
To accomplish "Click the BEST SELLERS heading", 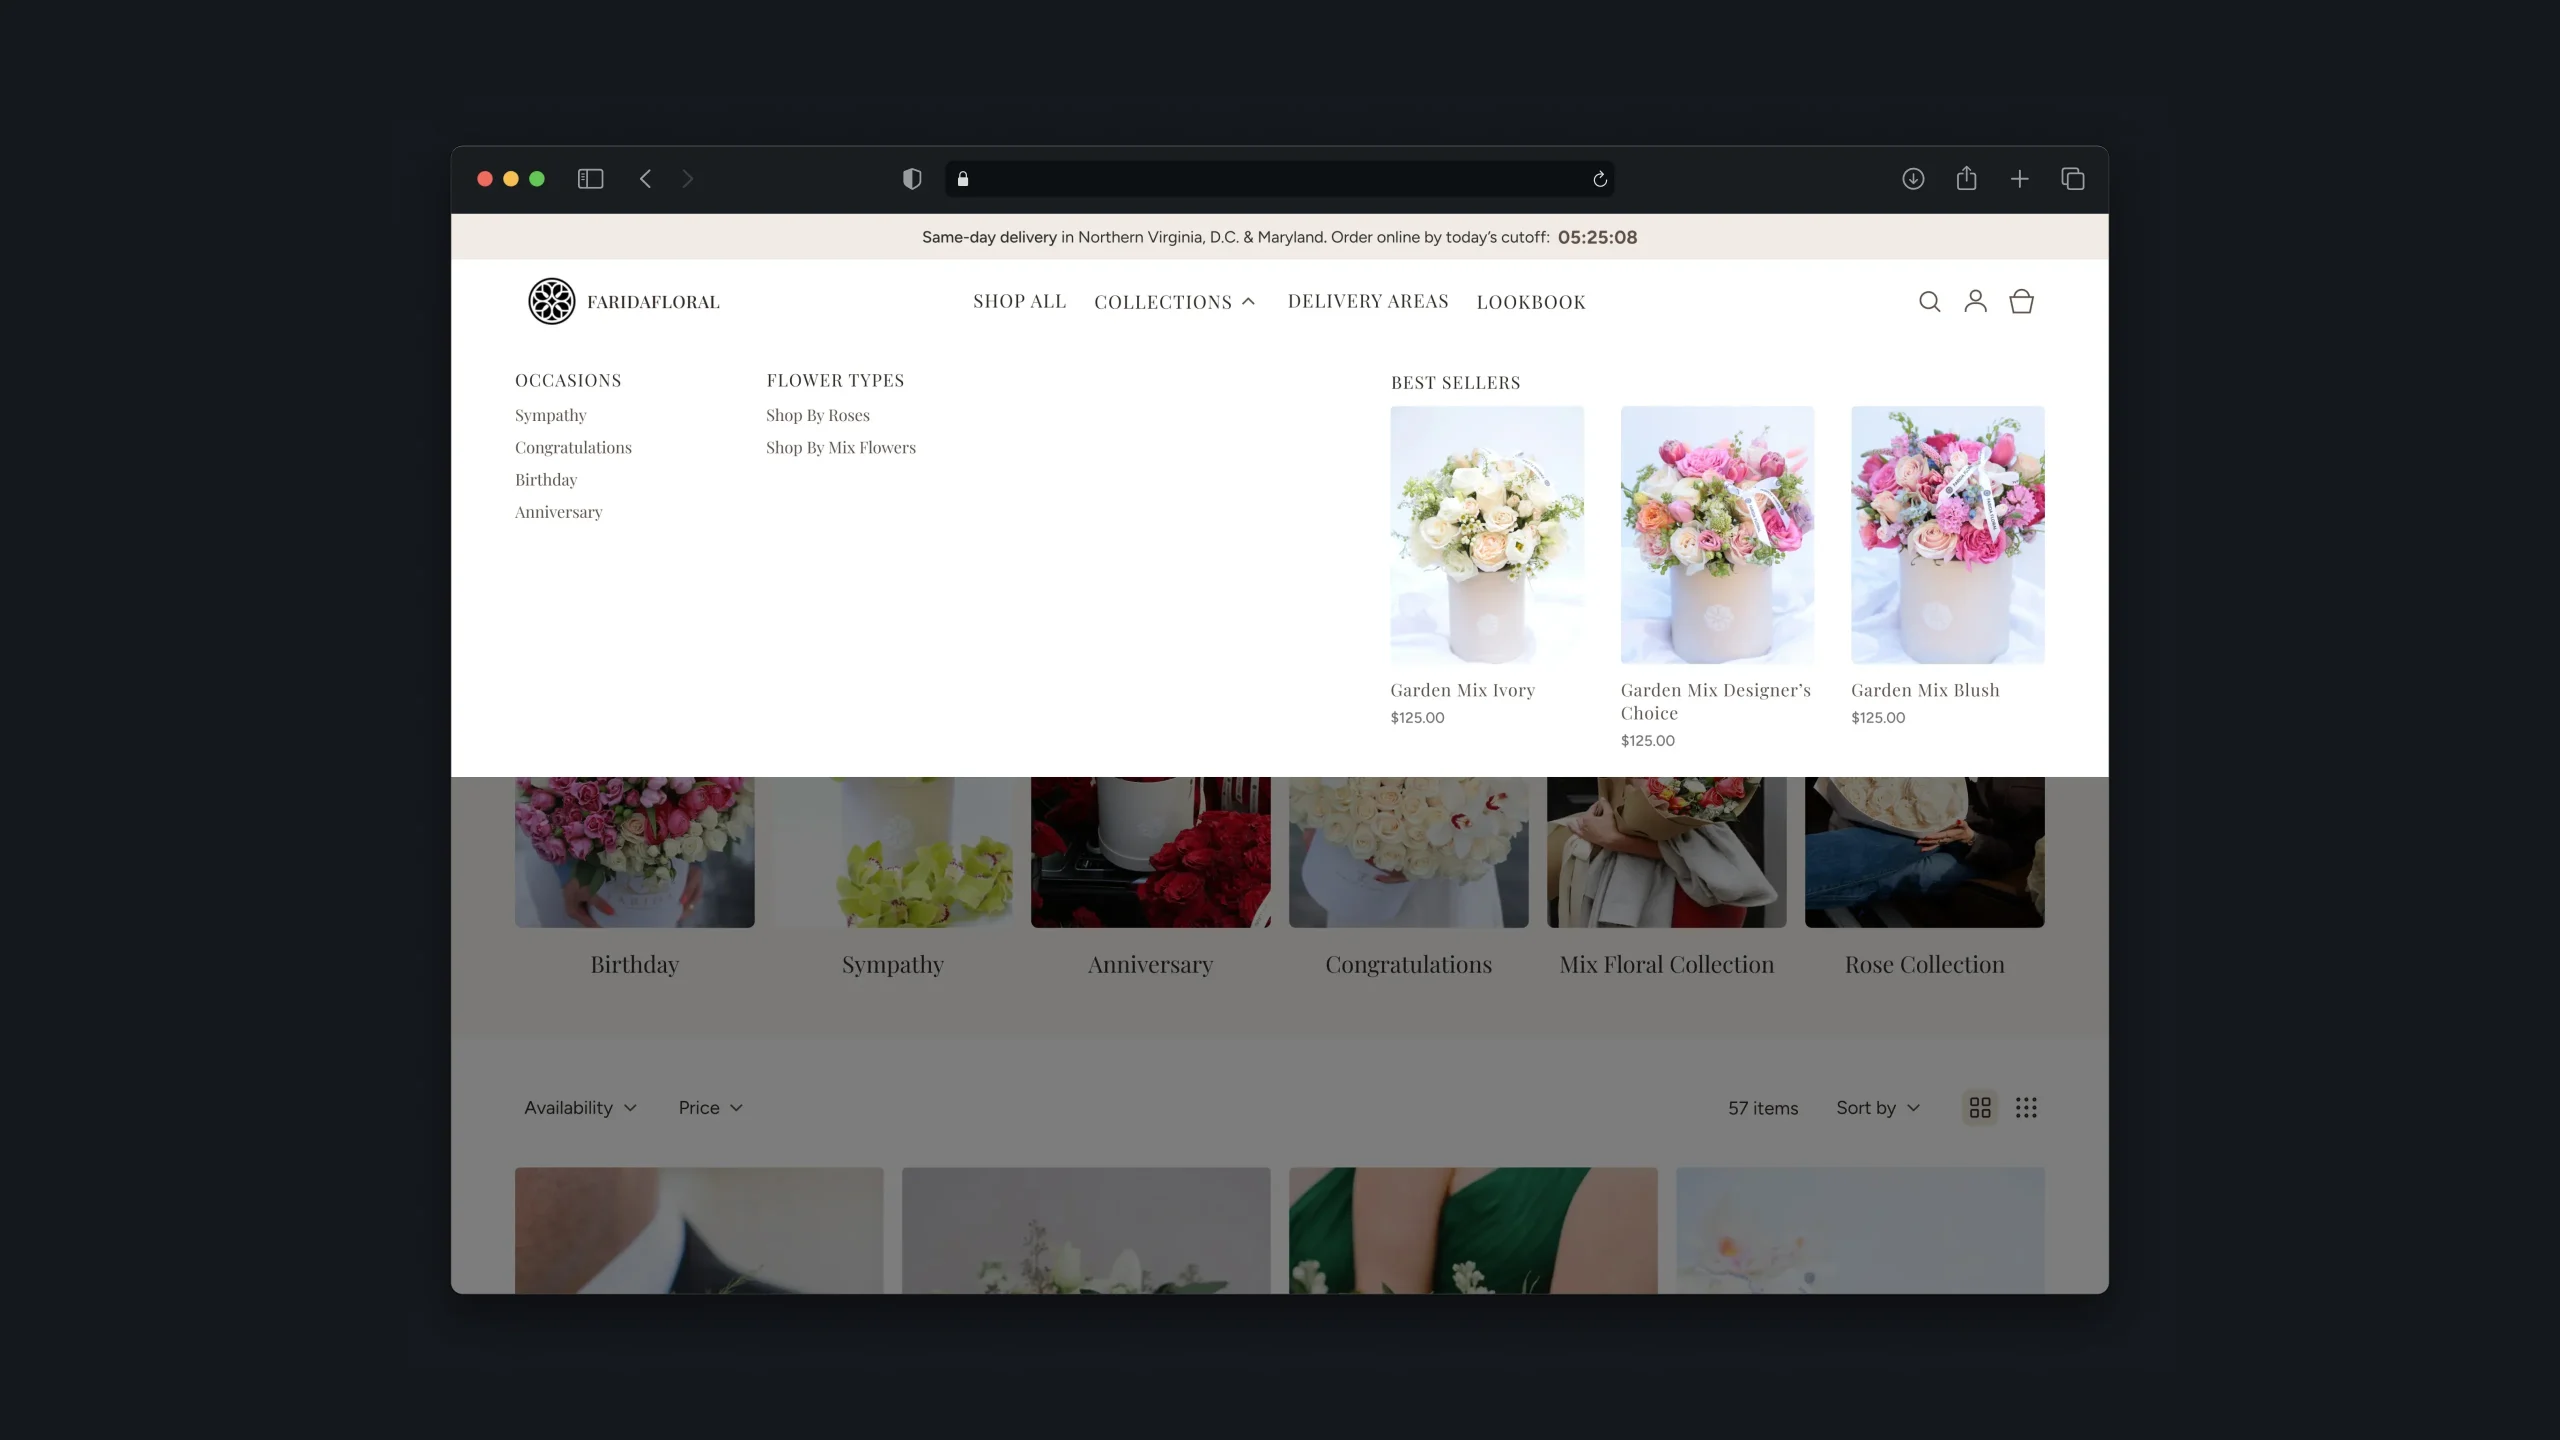I will click(x=1455, y=382).
